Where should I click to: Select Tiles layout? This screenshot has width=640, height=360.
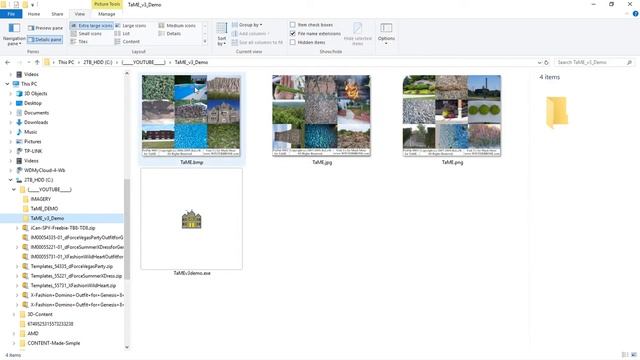coord(79,42)
